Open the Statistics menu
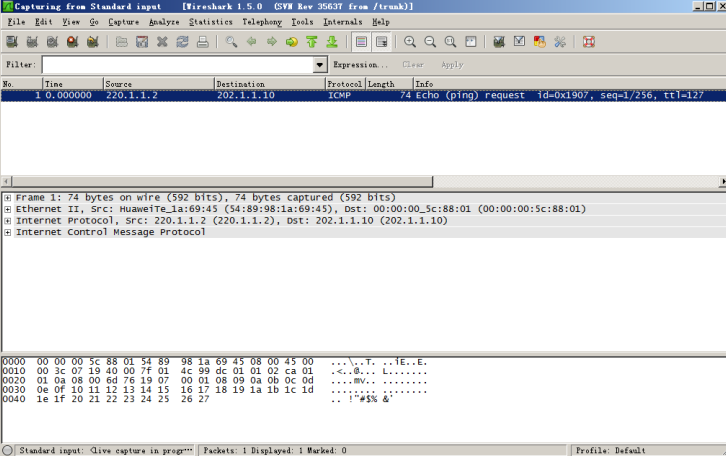This screenshot has height=456, width=726. pos(210,21)
